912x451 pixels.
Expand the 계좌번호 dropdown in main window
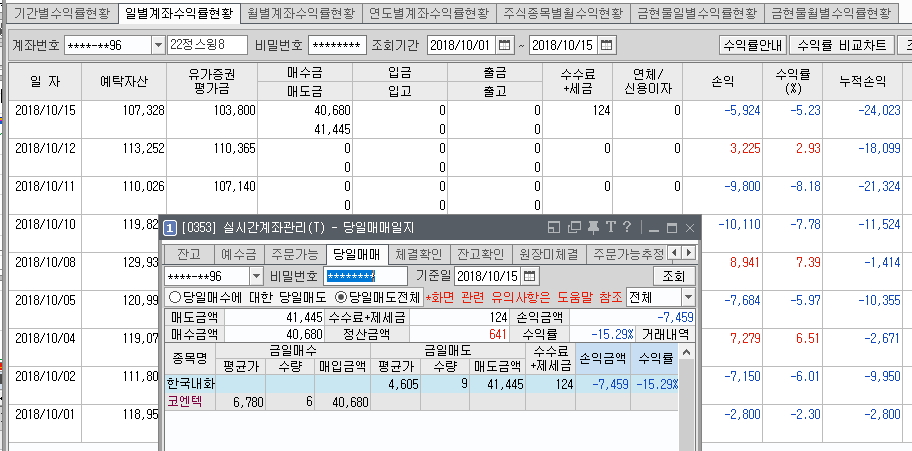pos(158,46)
